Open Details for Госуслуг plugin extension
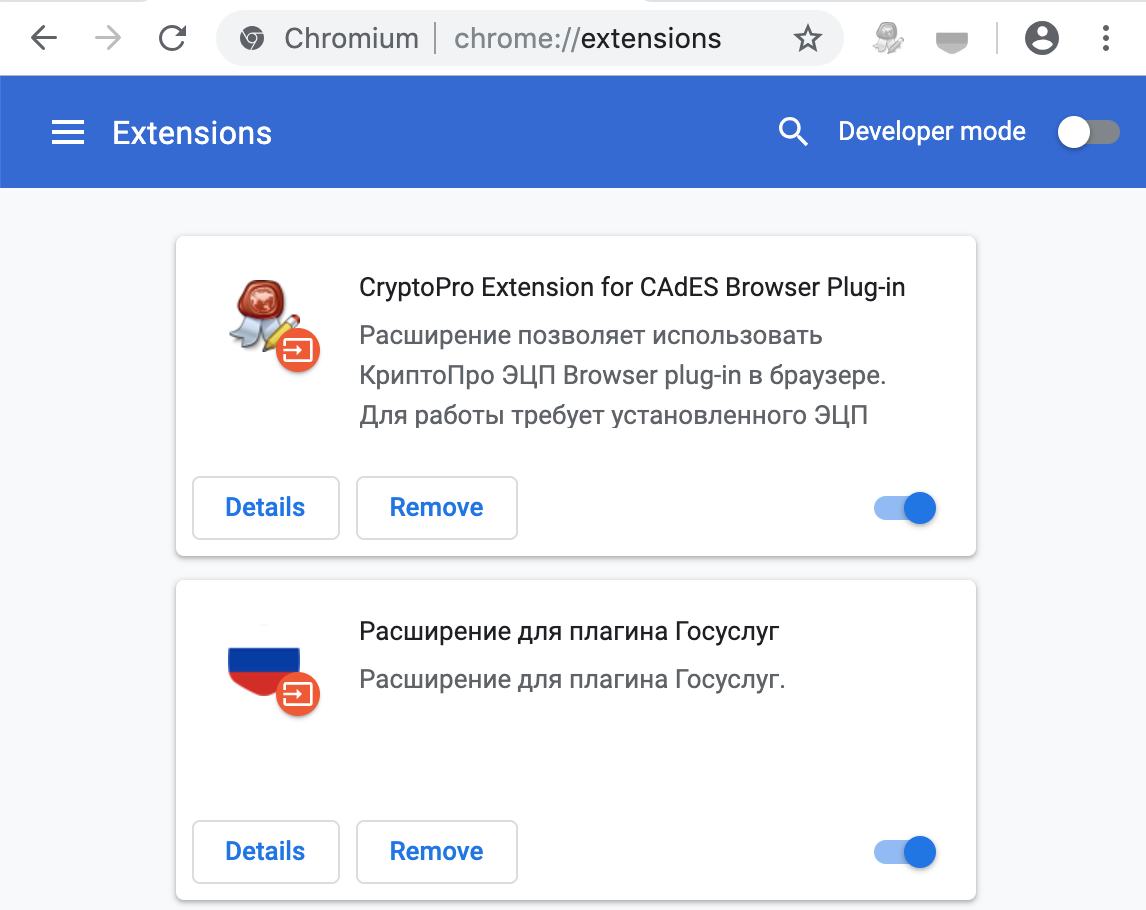Screen dimensions: 1146x910 pyautogui.click(x=265, y=852)
